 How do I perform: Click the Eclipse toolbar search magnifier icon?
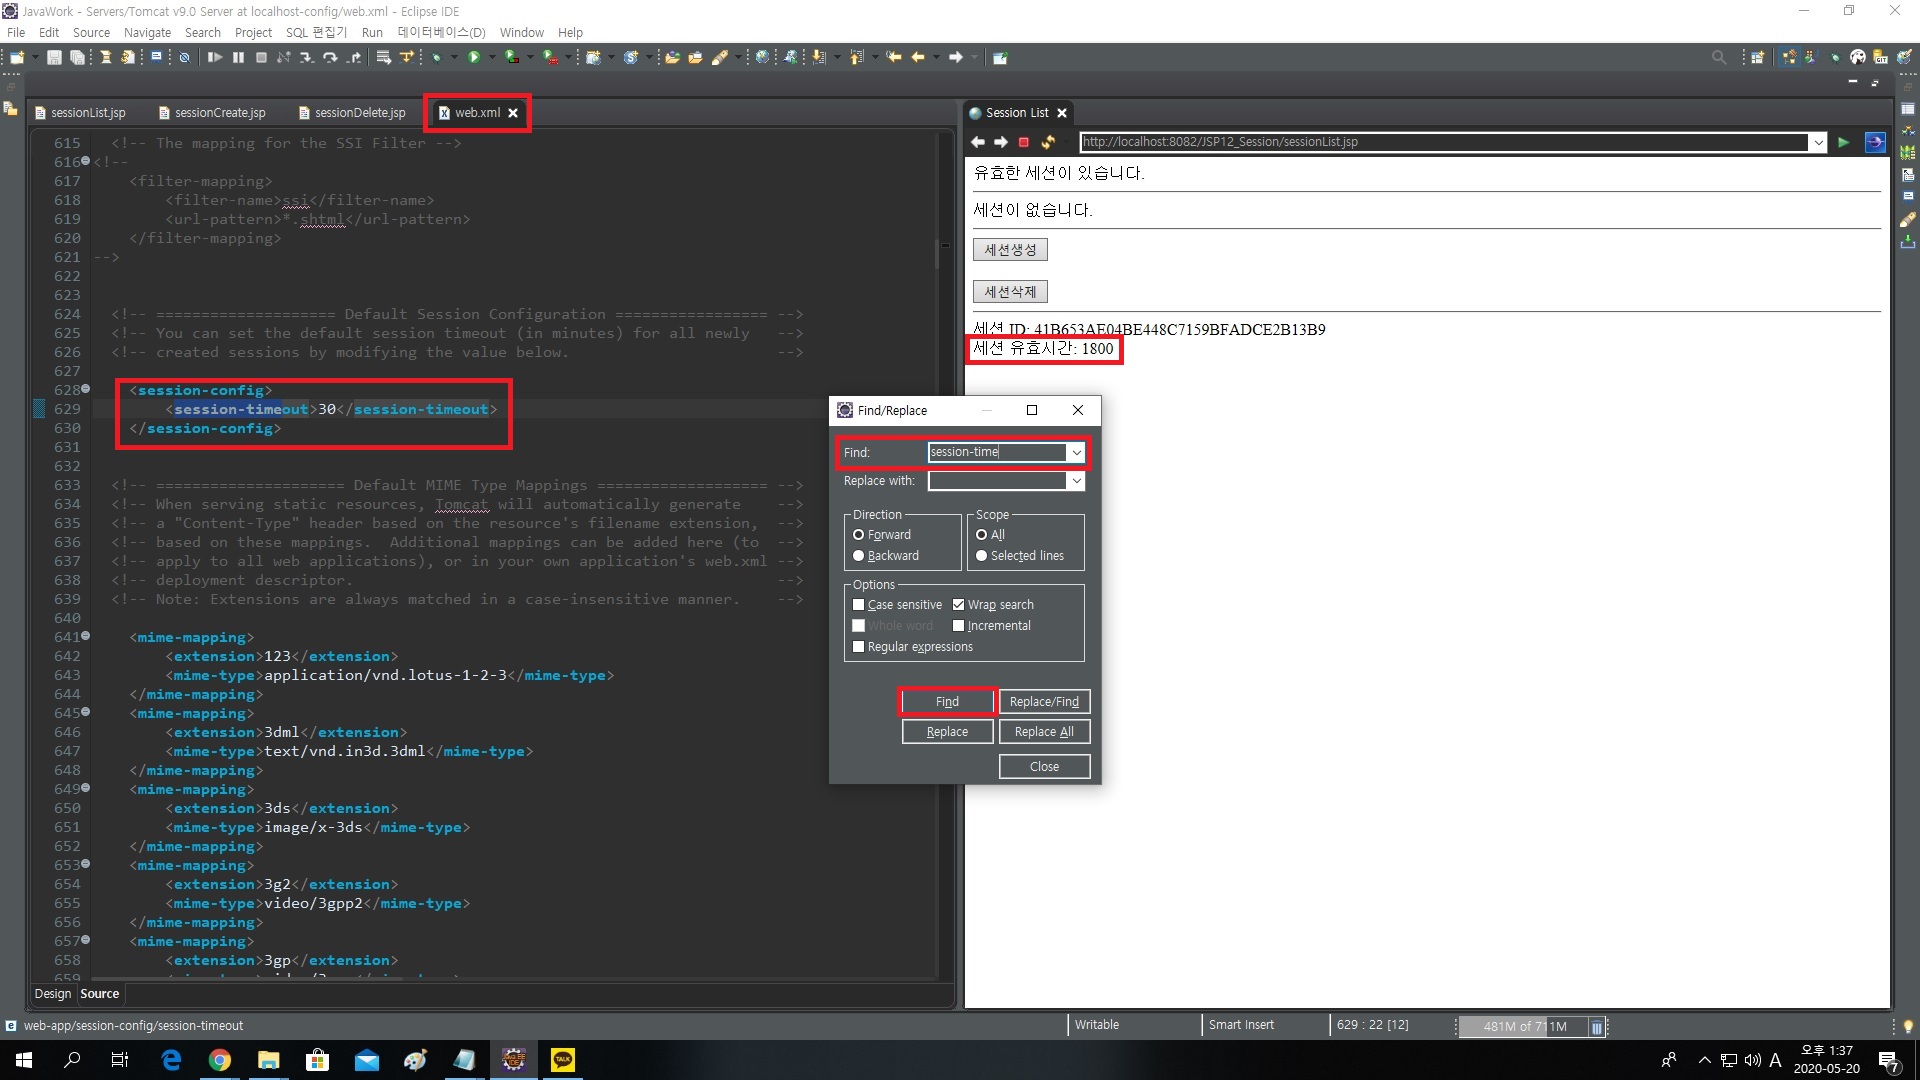coord(1718,57)
